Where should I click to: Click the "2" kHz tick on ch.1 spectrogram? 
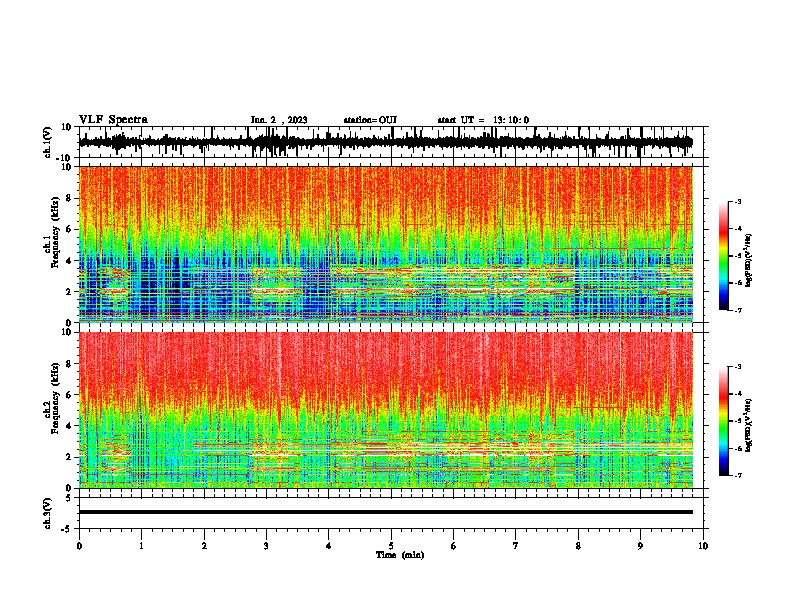69,291
